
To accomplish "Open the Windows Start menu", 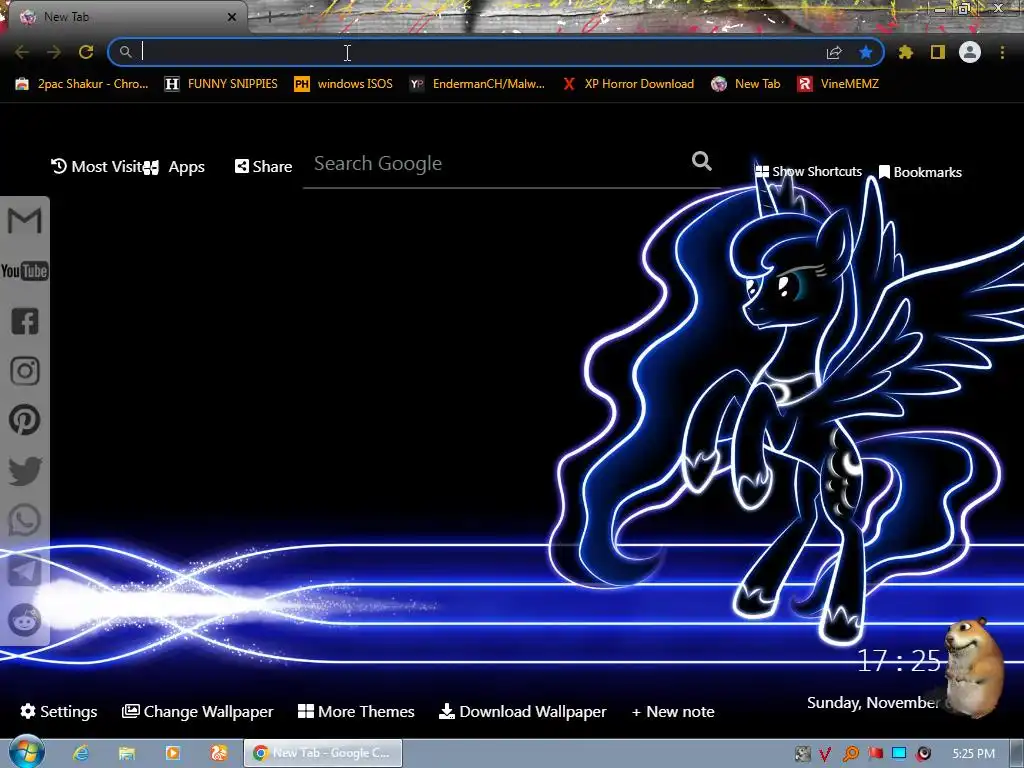I will click(x=26, y=752).
